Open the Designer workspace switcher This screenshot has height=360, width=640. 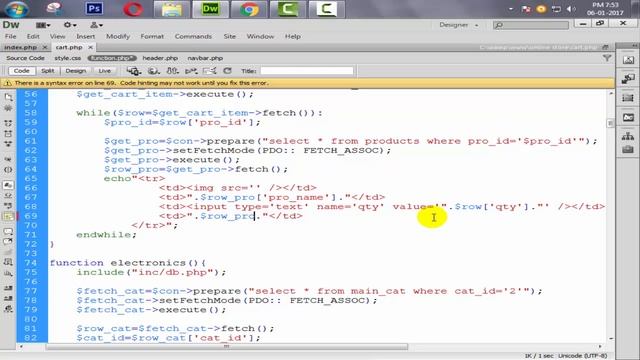click(x=459, y=25)
